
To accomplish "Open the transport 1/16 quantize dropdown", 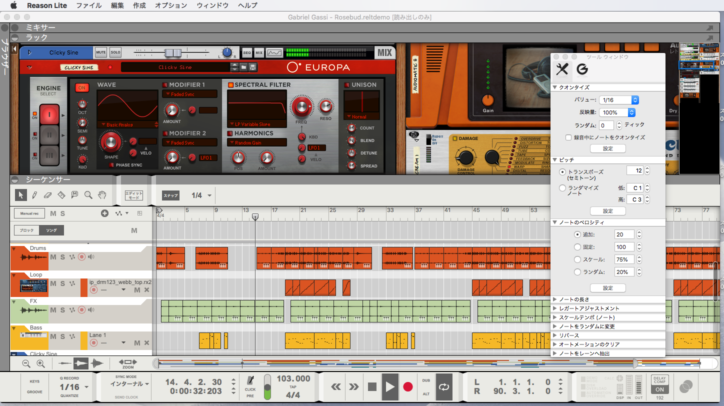I will [73, 387].
